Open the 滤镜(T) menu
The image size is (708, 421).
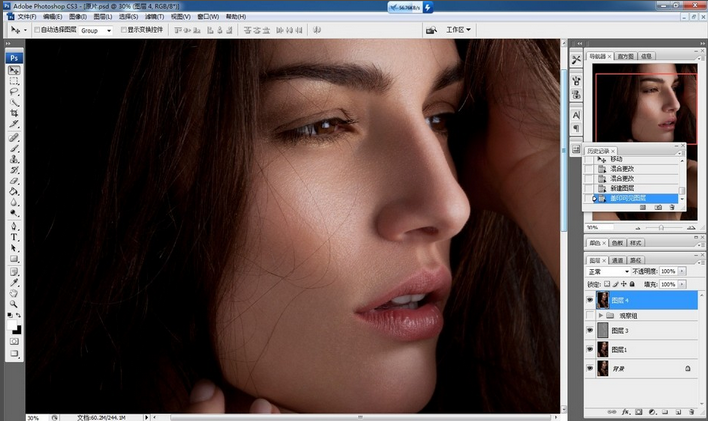(x=154, y=17)
